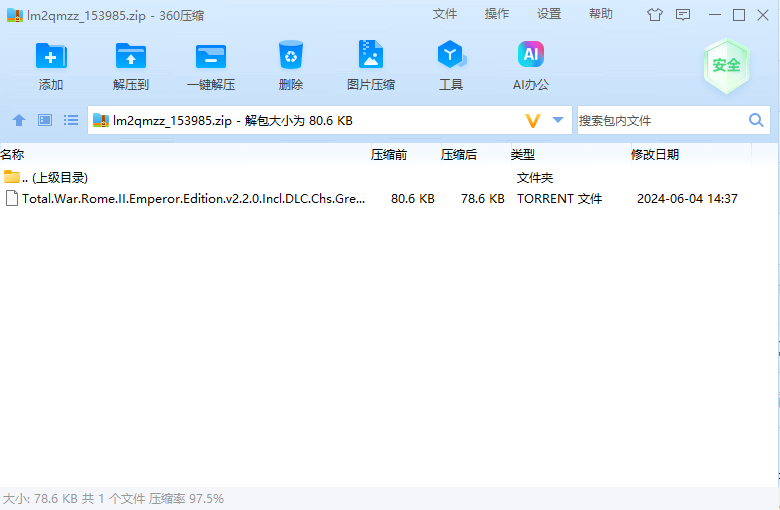Switch to the thumbnail view icon
The width and height of the screenshot is (780, 510).
pos(45,120)
